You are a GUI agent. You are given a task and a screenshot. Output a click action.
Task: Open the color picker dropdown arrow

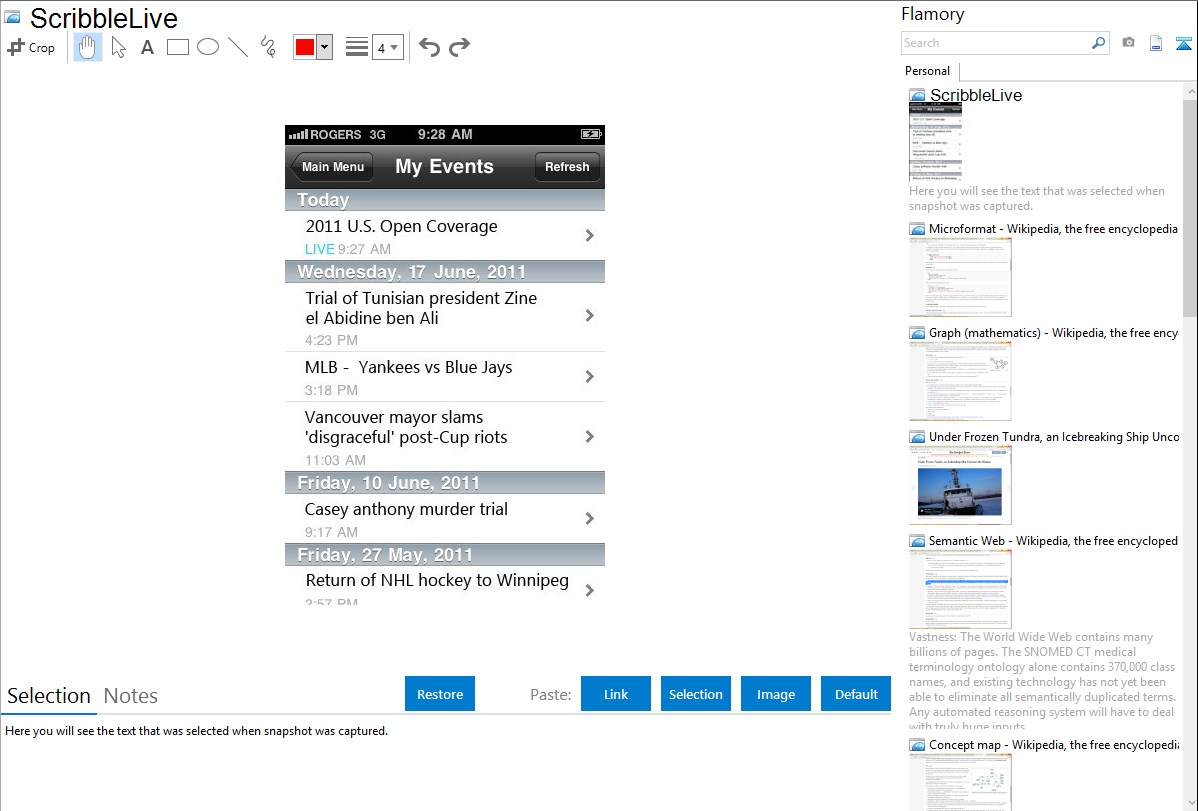pos(325,47)
